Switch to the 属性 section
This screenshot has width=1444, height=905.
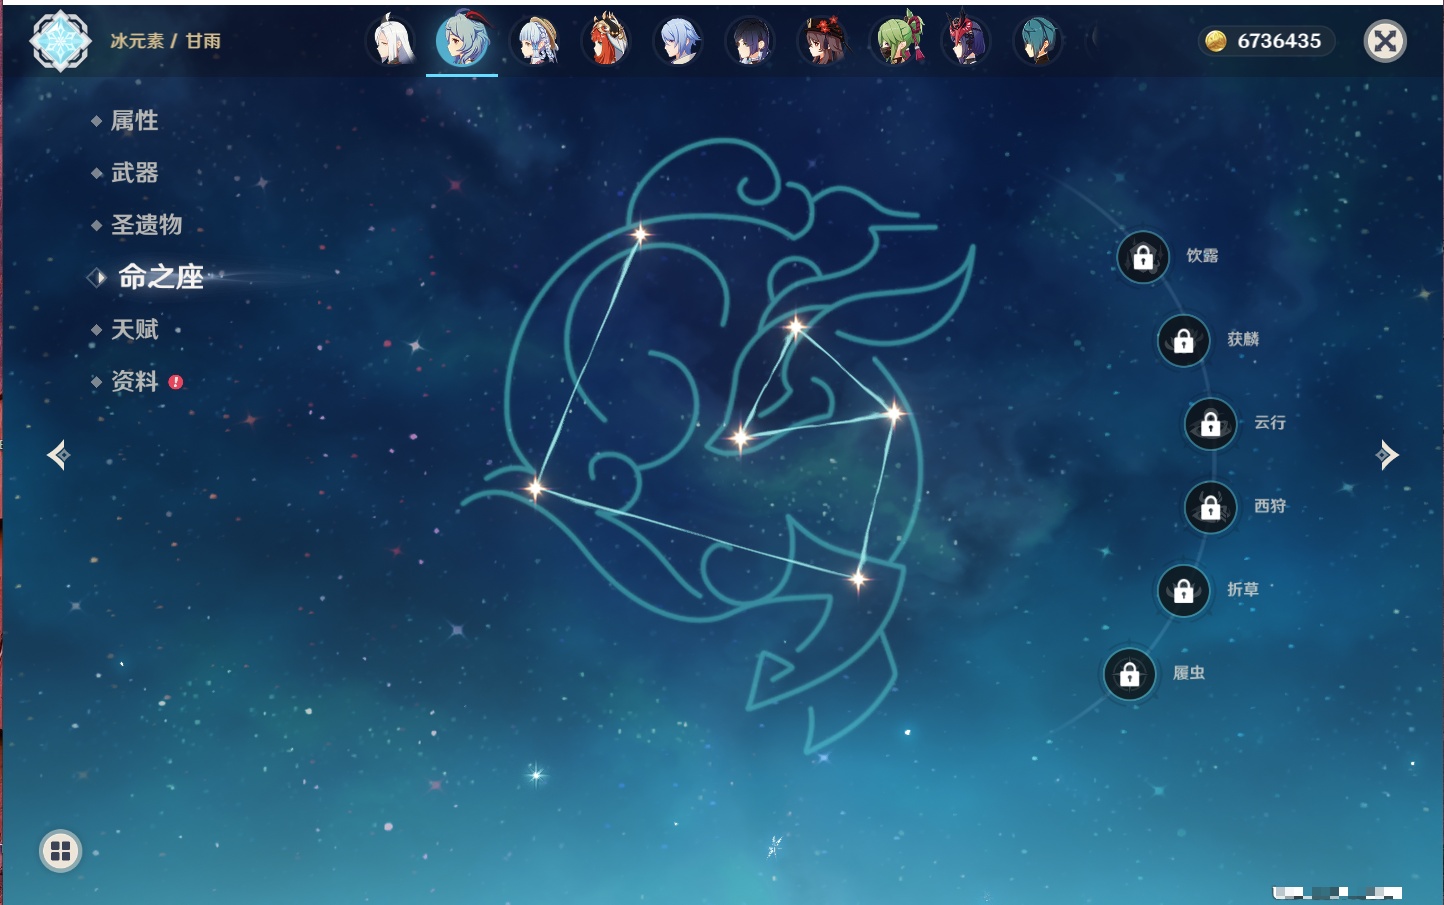(x=134, y=121)
